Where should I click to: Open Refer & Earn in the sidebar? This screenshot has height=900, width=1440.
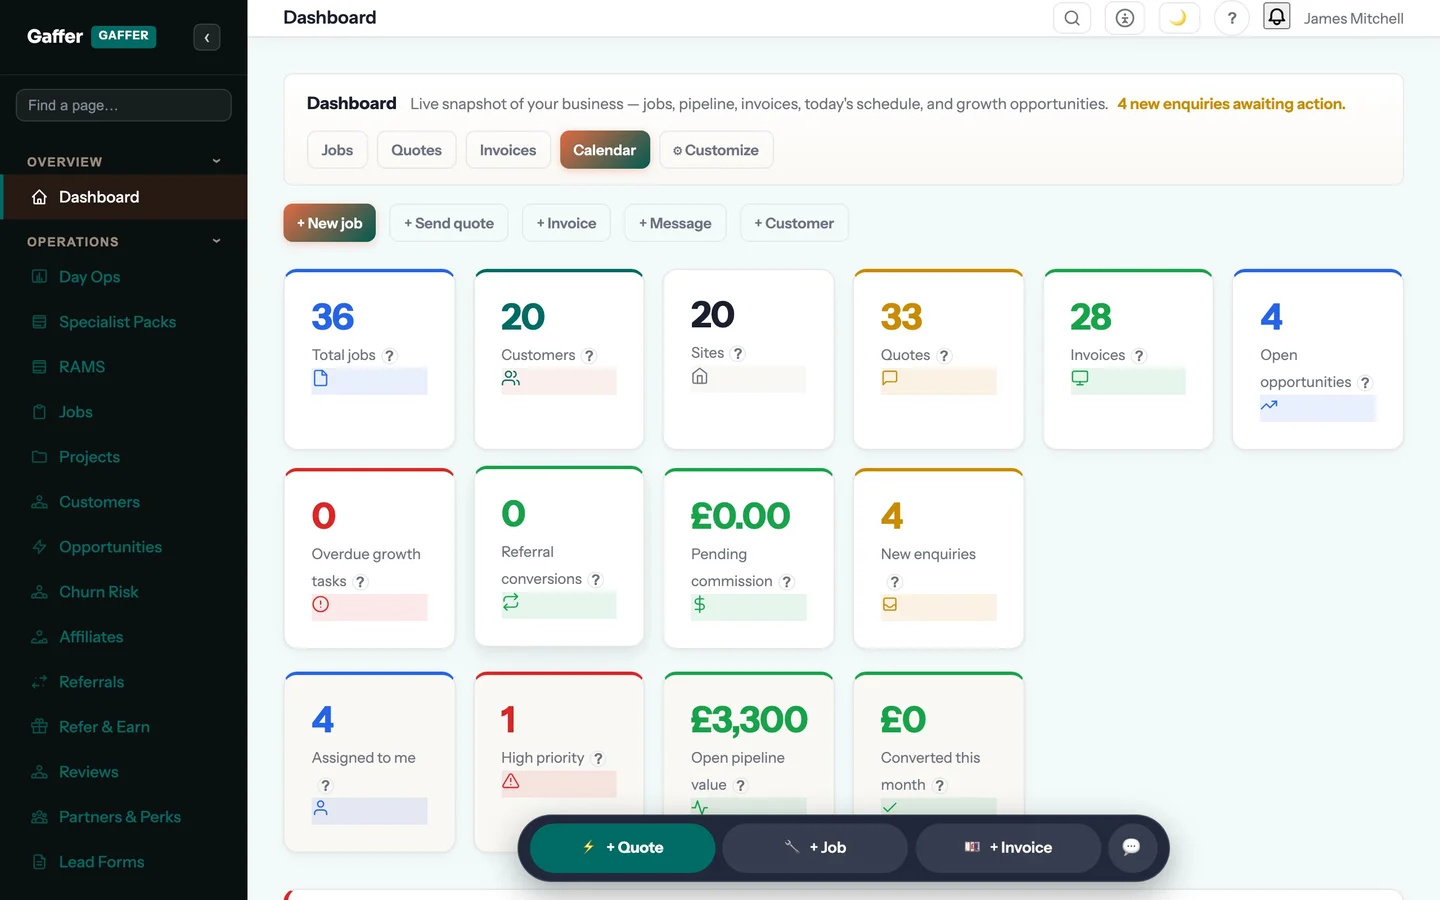(x=124, y=727)
